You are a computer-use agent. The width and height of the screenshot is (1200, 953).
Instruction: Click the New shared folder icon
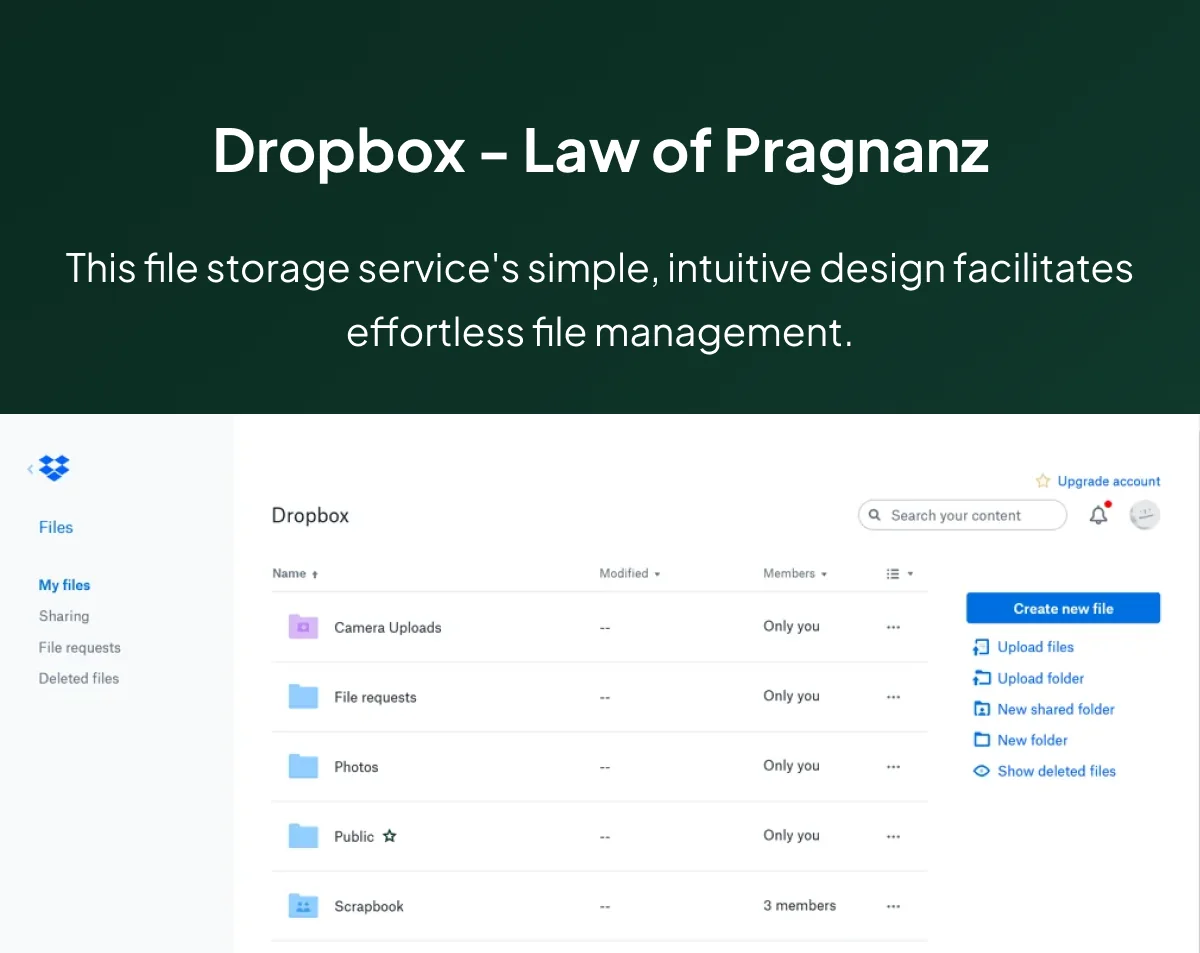coord(981,709)
